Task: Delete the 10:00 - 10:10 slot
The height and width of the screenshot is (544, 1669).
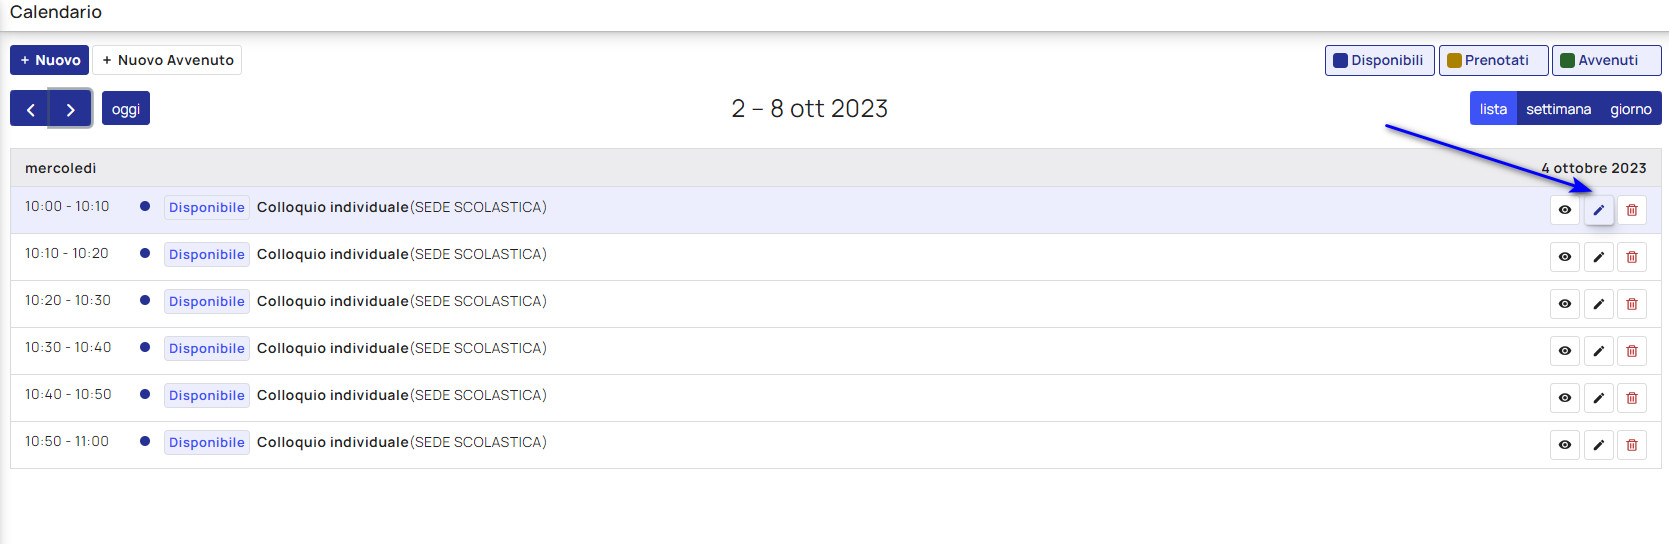Action: click(1631, 210)
